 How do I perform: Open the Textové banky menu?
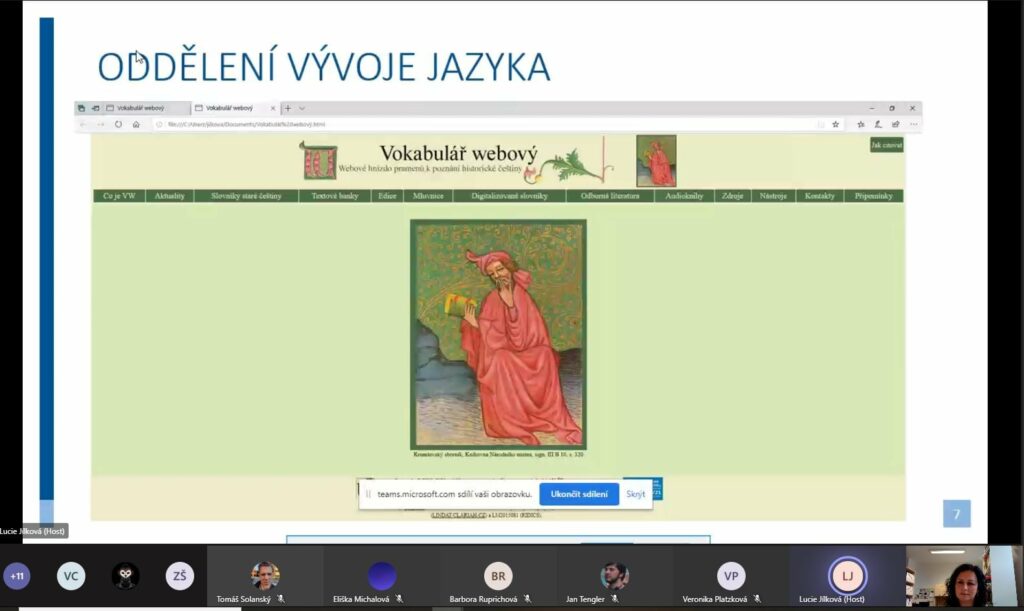(x=335, y=196)
